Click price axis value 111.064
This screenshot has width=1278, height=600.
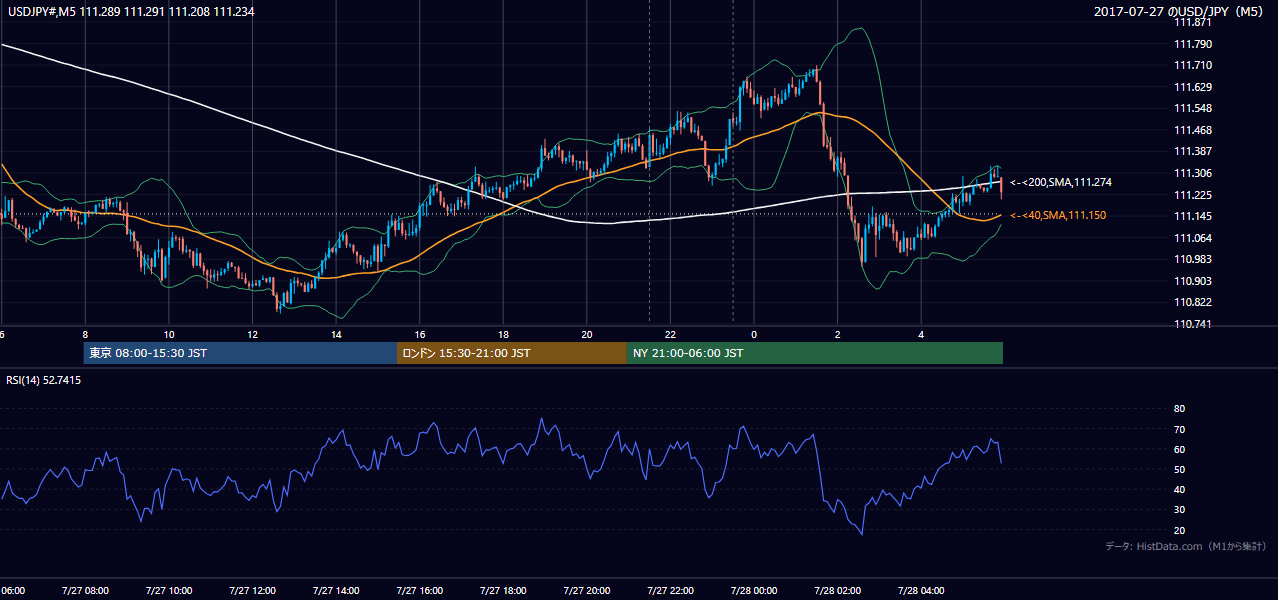click(x=1193, y=238)
